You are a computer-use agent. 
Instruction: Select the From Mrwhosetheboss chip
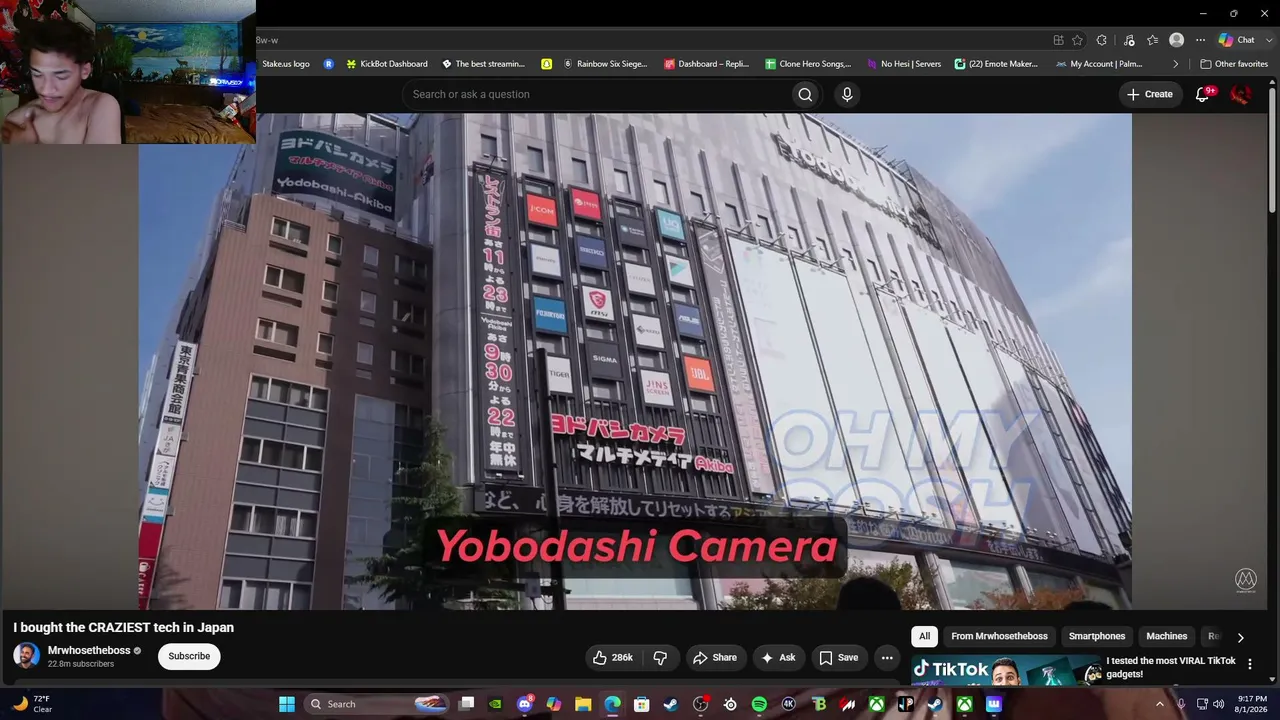[x=999, y=636]
